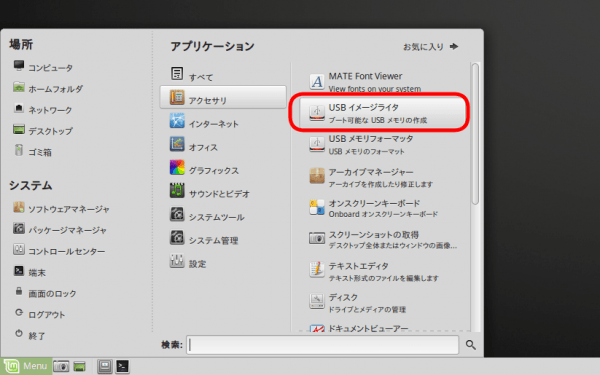Open the Terminal (端末) entry
Image resolution: width=600 pixels, height=375 pixels.
(29, 272)
